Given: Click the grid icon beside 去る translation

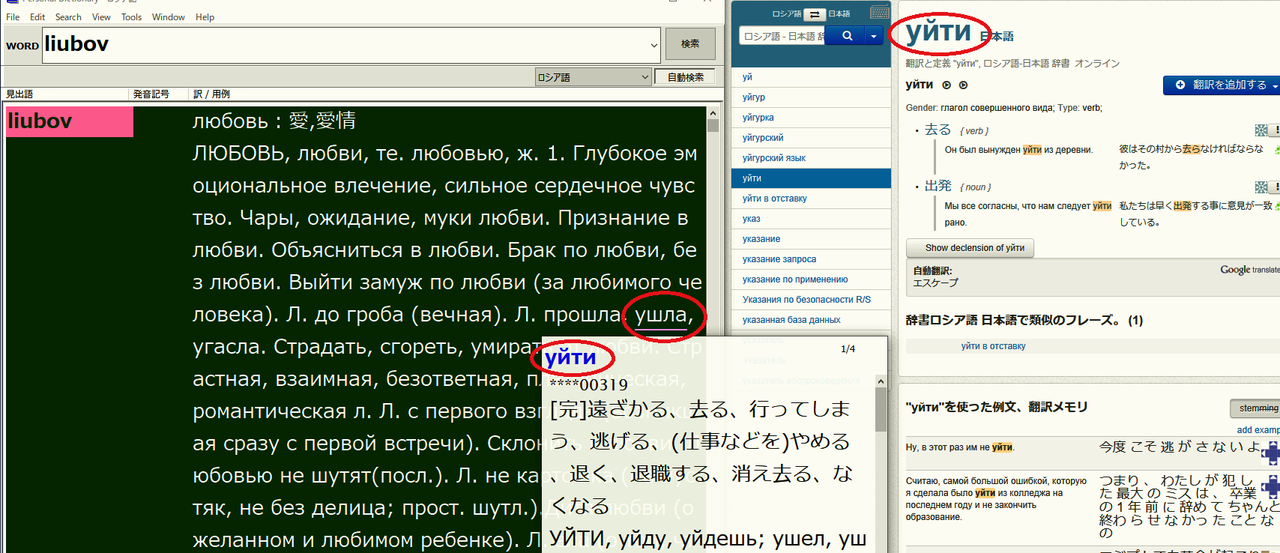Looking at the screenshot, I should coord(1262,131).
